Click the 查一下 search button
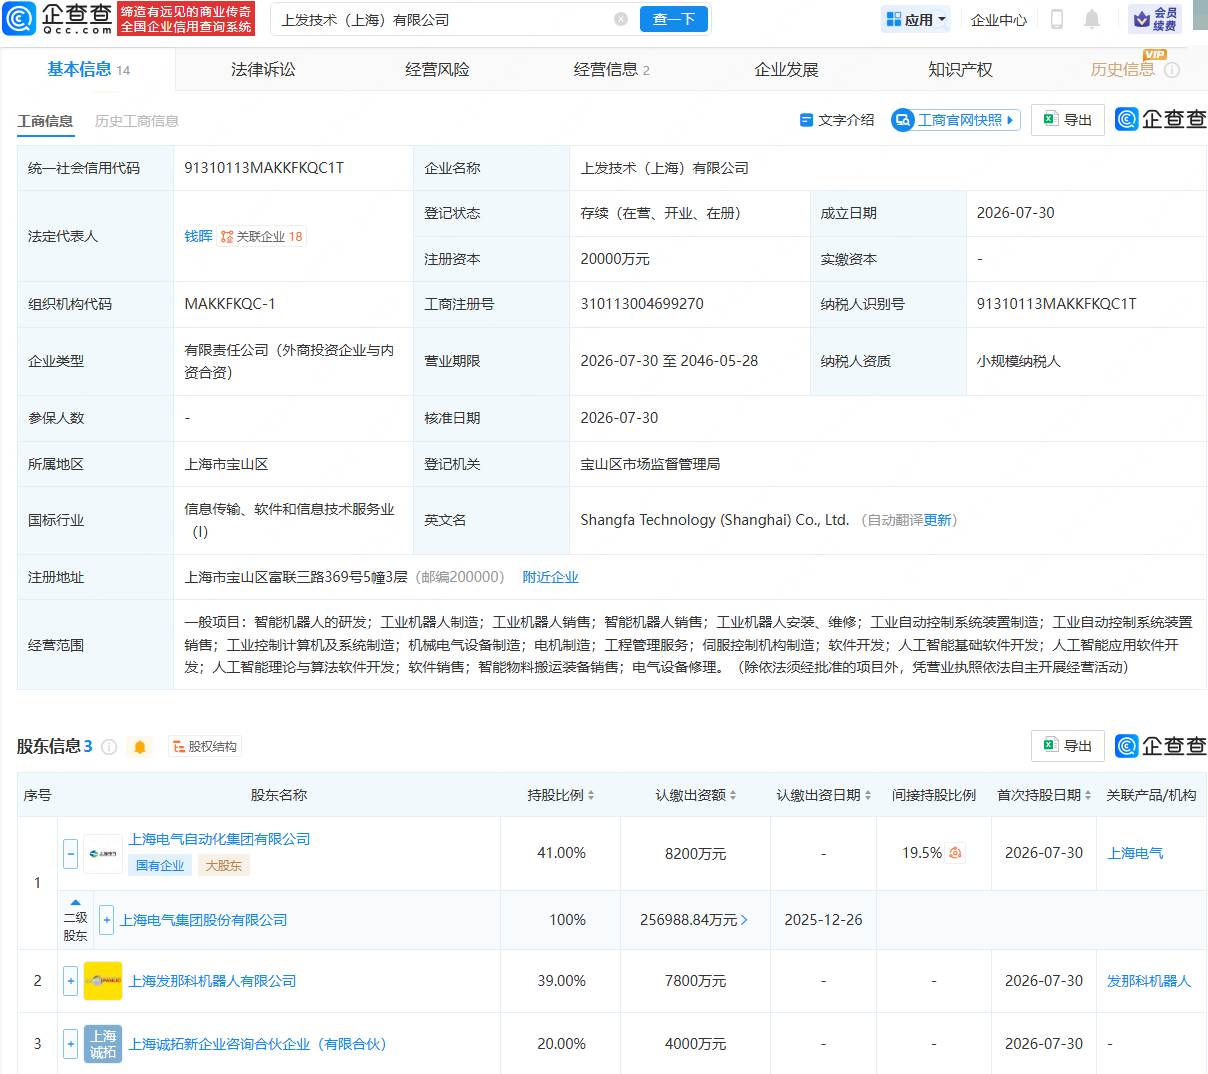 (673, 19)
